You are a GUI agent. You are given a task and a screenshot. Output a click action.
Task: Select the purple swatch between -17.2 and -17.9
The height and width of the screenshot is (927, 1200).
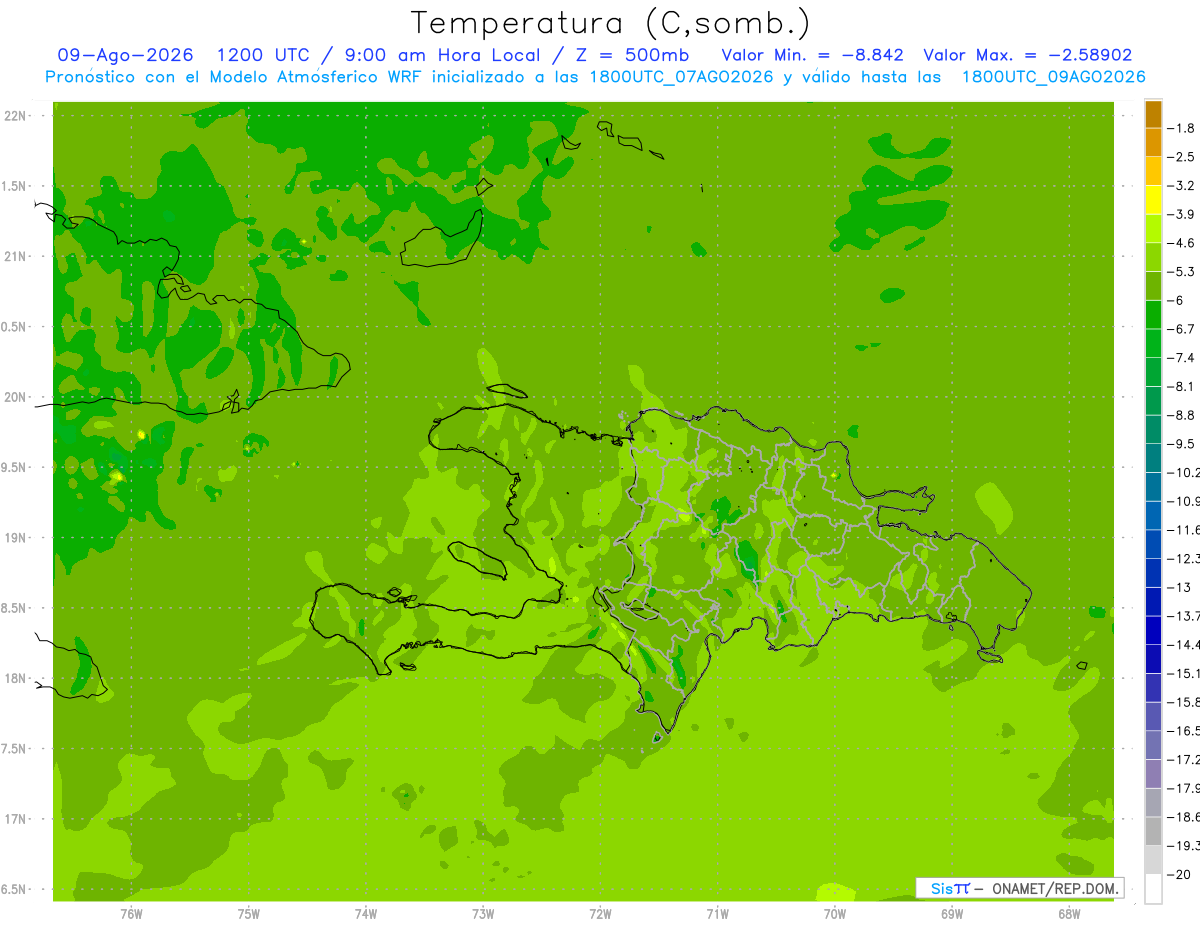click(x=1153, y=773)
